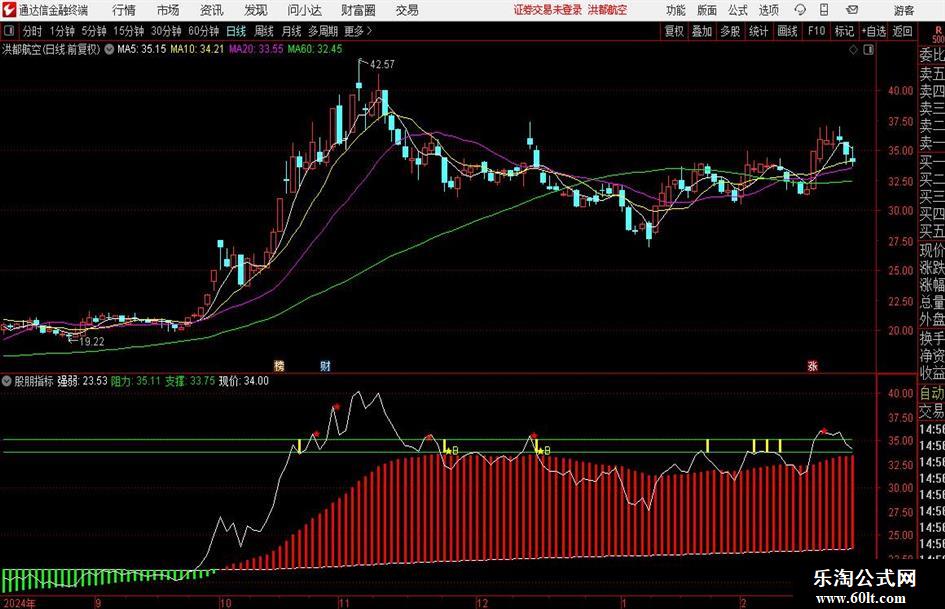
Task: Switch to 周线 weekly tab
Action: pos(264,31)
